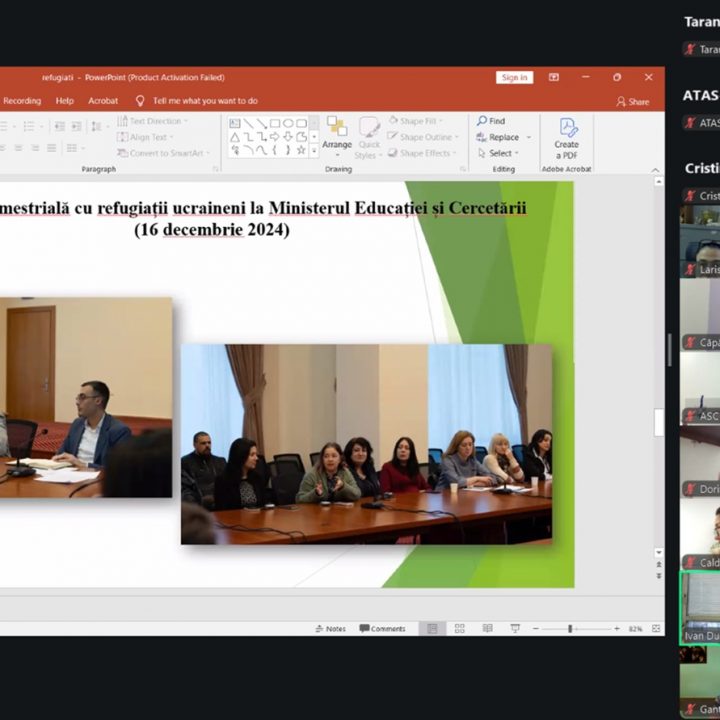
Task: Open the Acrobat ribbon tab
Action: 103,101
